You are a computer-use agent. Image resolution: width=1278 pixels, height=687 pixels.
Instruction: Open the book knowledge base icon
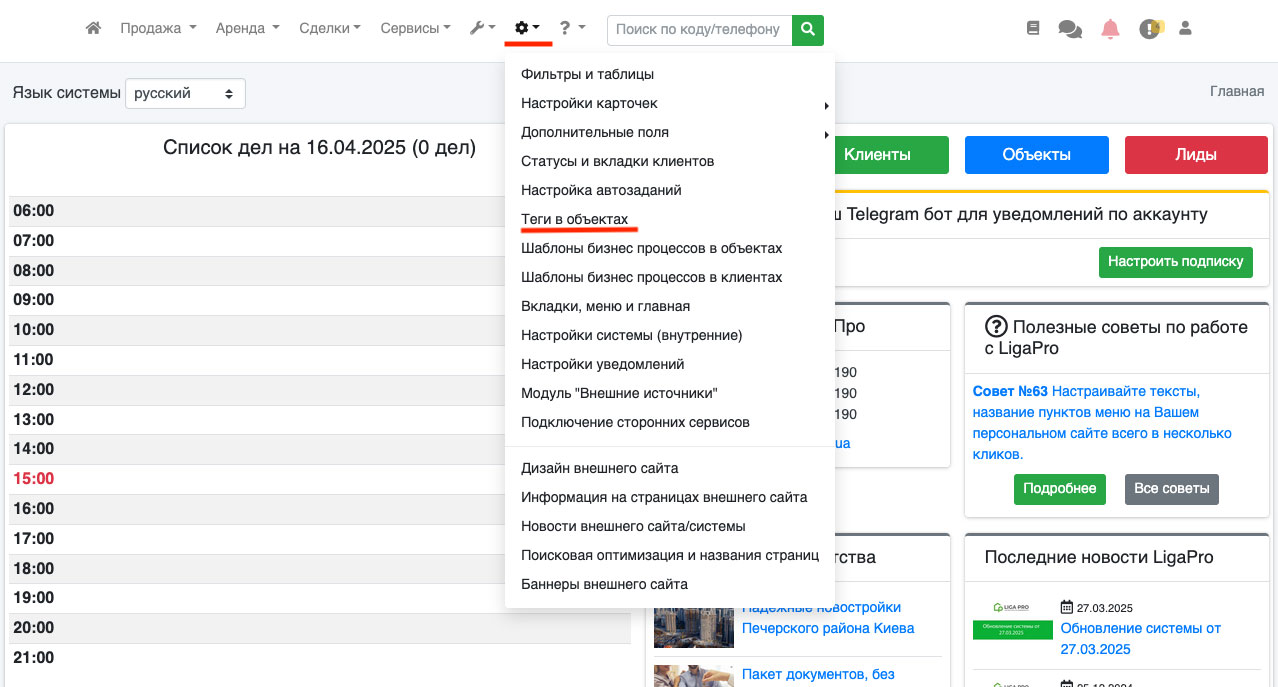click(1033, 29)
